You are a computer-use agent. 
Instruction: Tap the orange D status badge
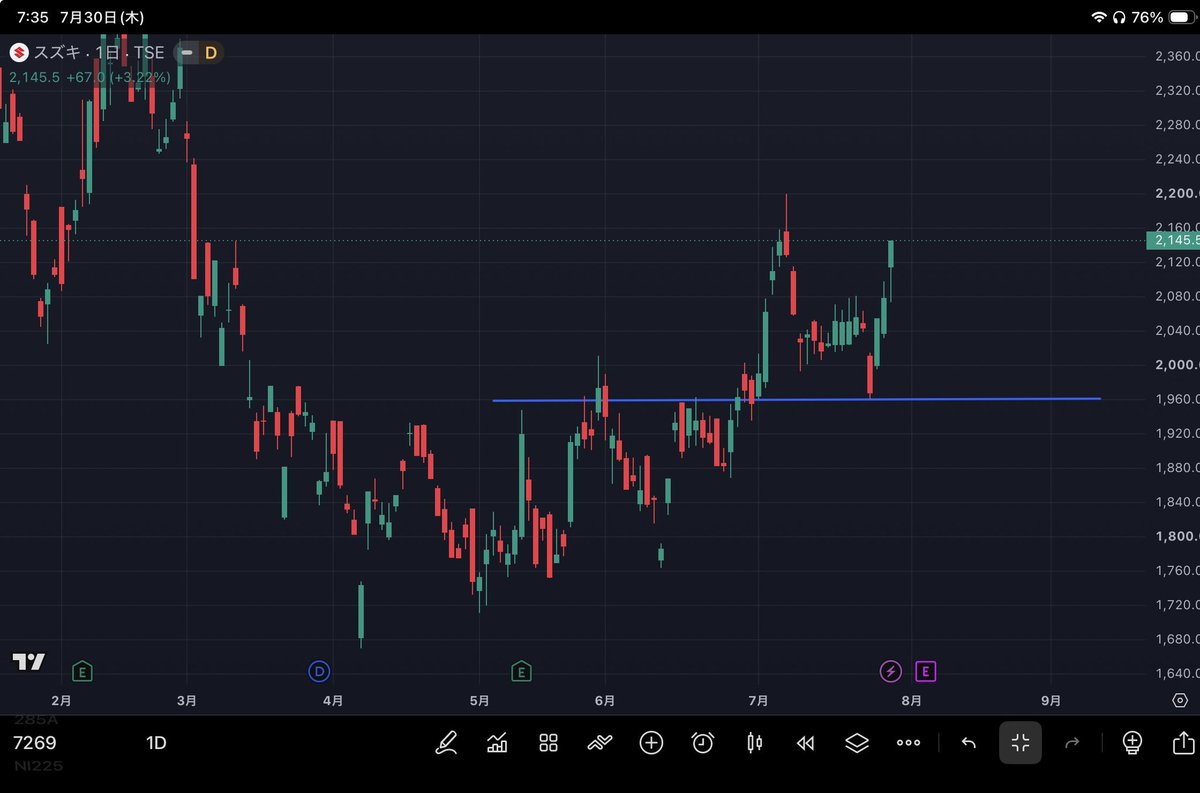(211, 53)
